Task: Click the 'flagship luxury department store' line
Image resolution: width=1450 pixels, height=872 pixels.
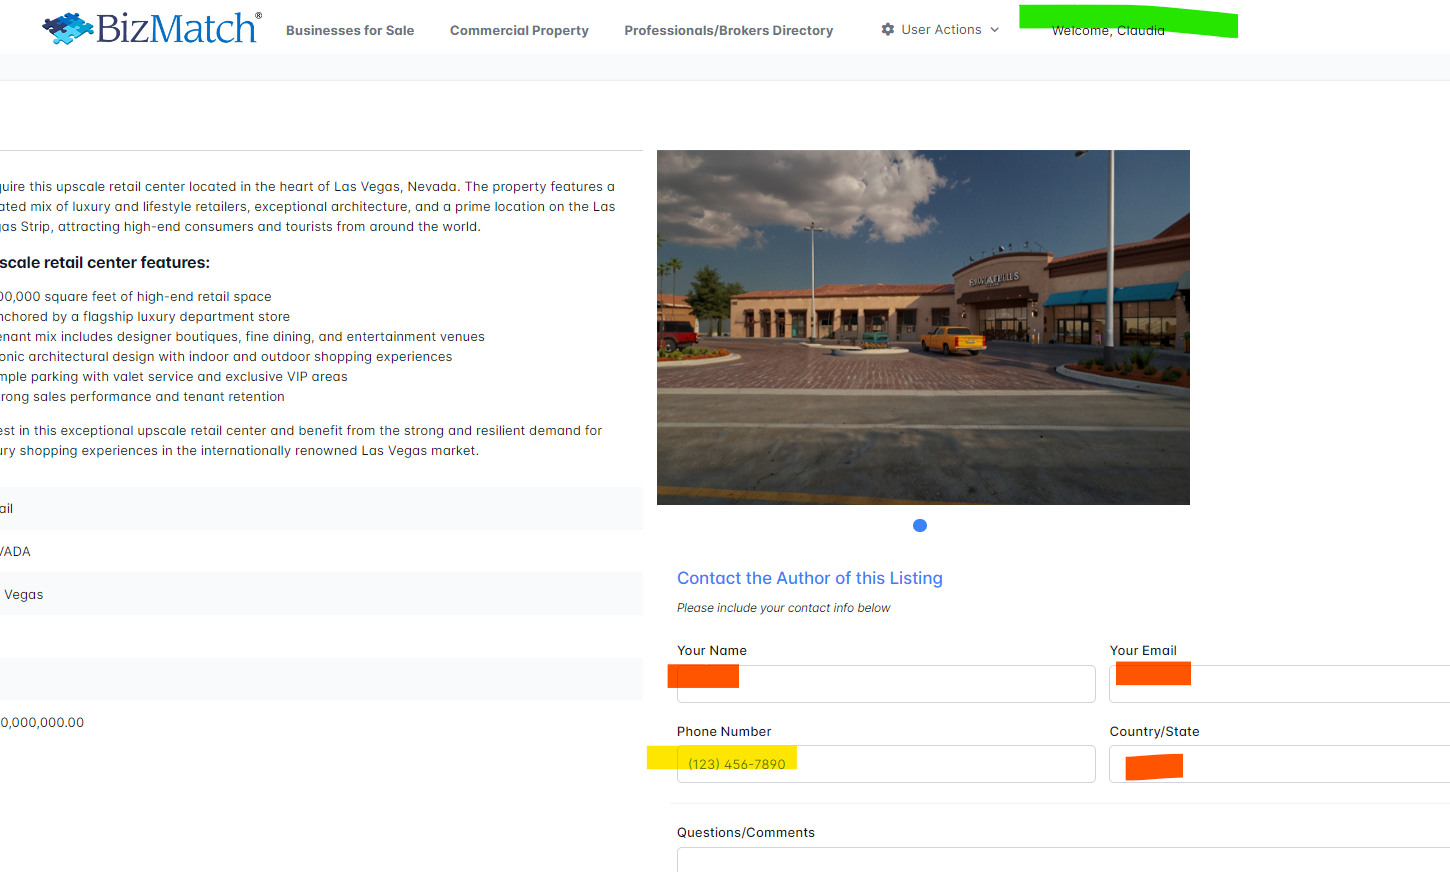Action: (145, 317)
